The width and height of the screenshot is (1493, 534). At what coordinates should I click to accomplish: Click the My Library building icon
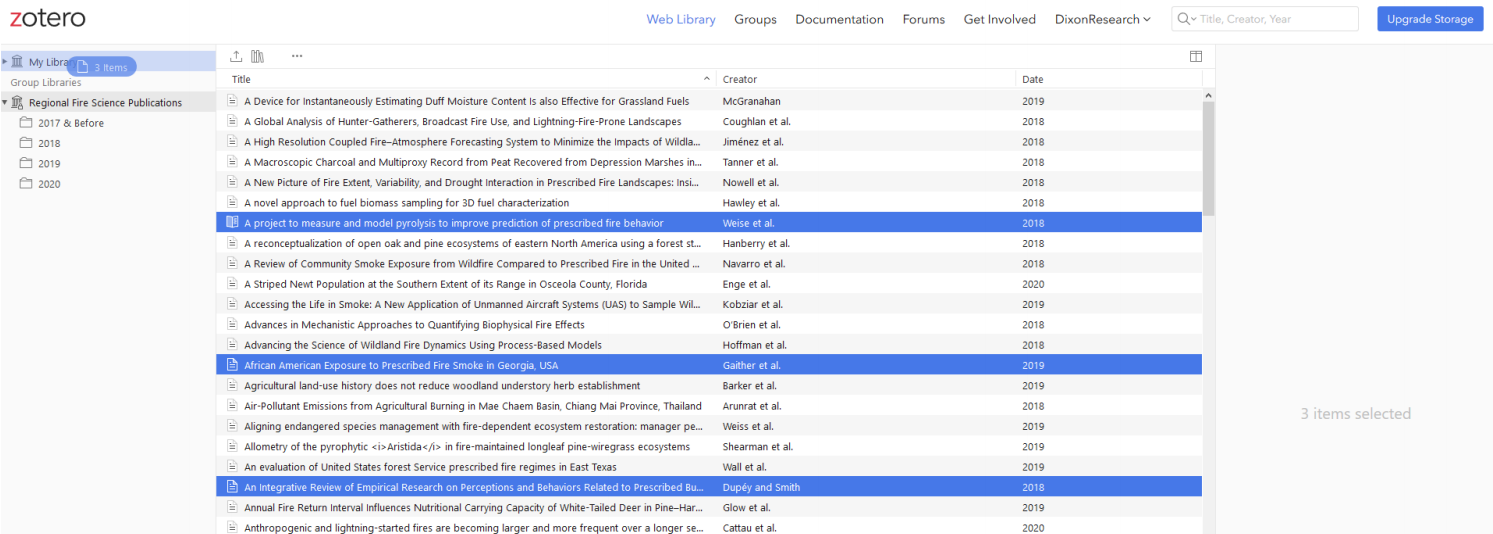click(17, 62)
